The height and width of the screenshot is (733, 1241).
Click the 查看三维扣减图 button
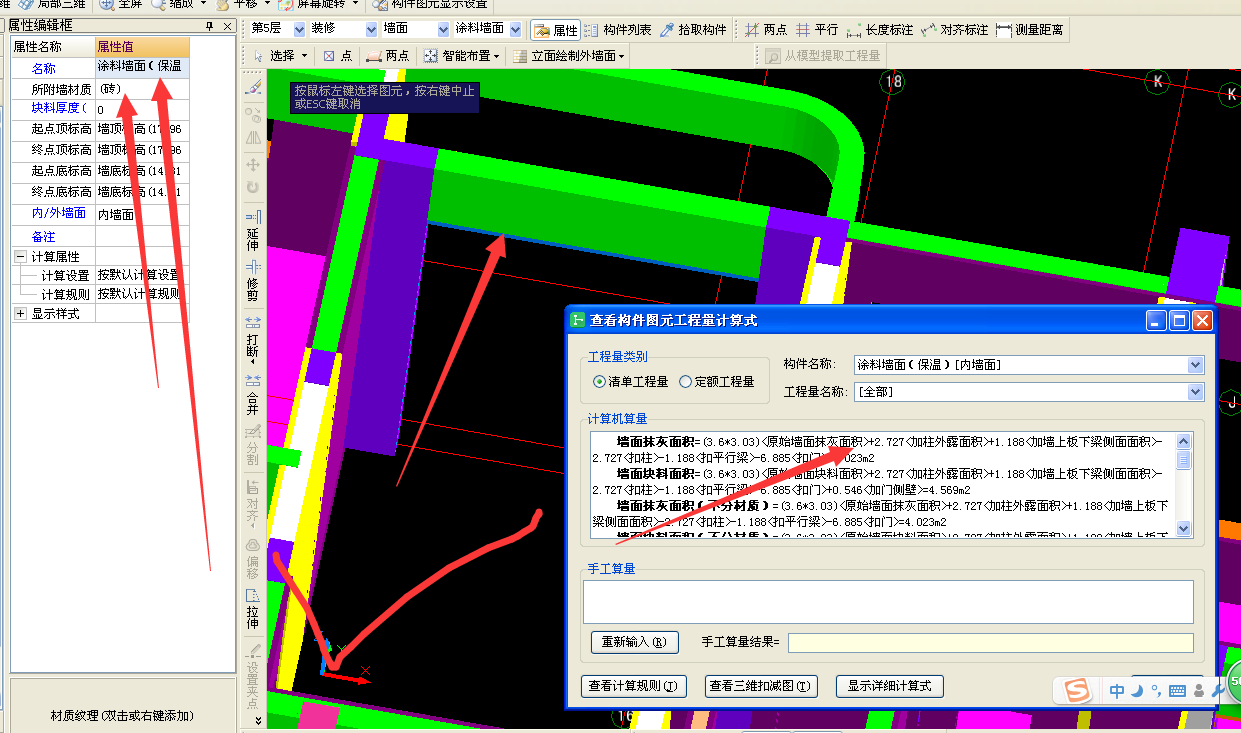tap(761, 686)
